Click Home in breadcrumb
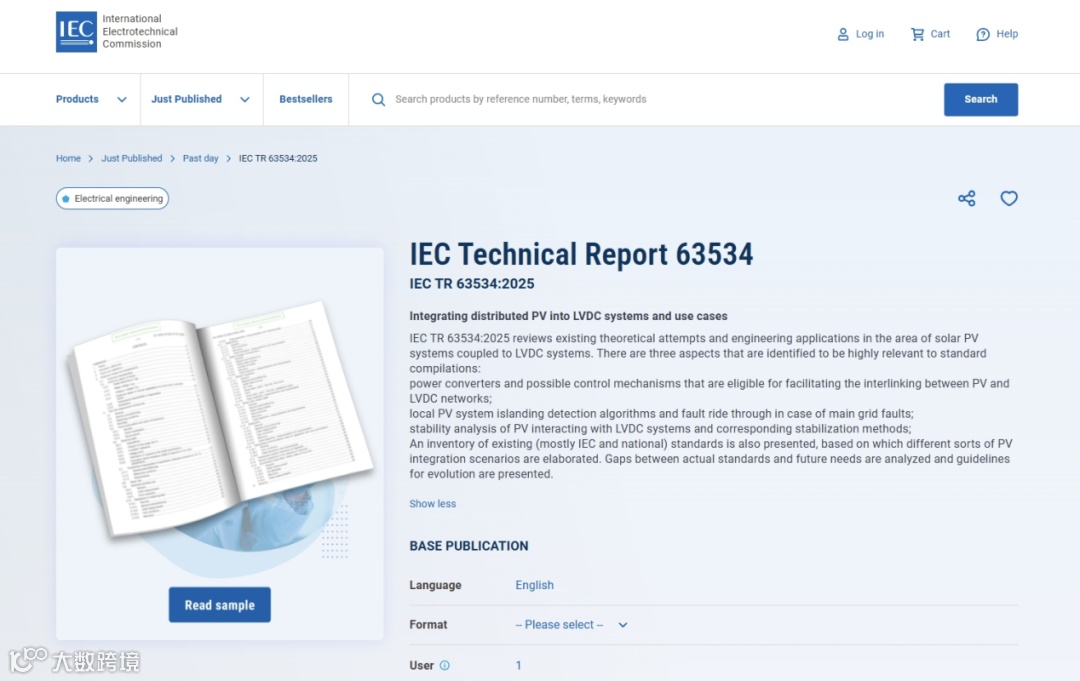Screen dimensions: 1080x681 [68, 158]
